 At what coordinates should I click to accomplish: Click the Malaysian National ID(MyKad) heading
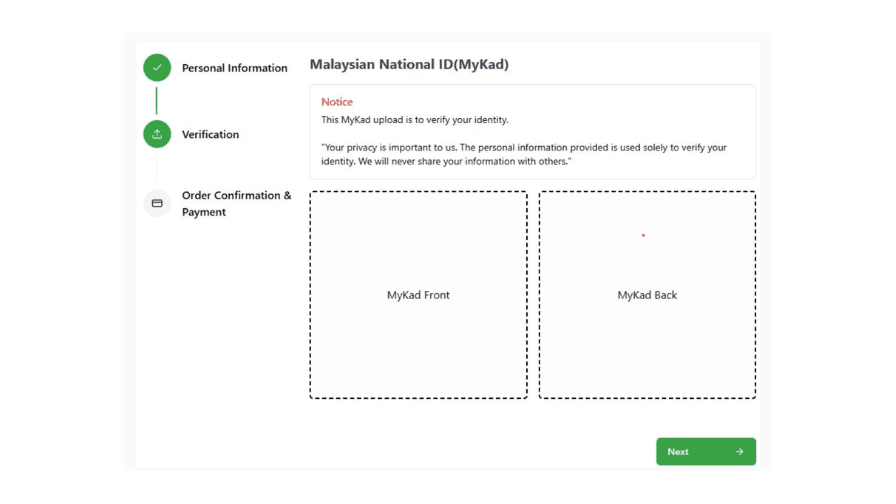pos(409,65)
